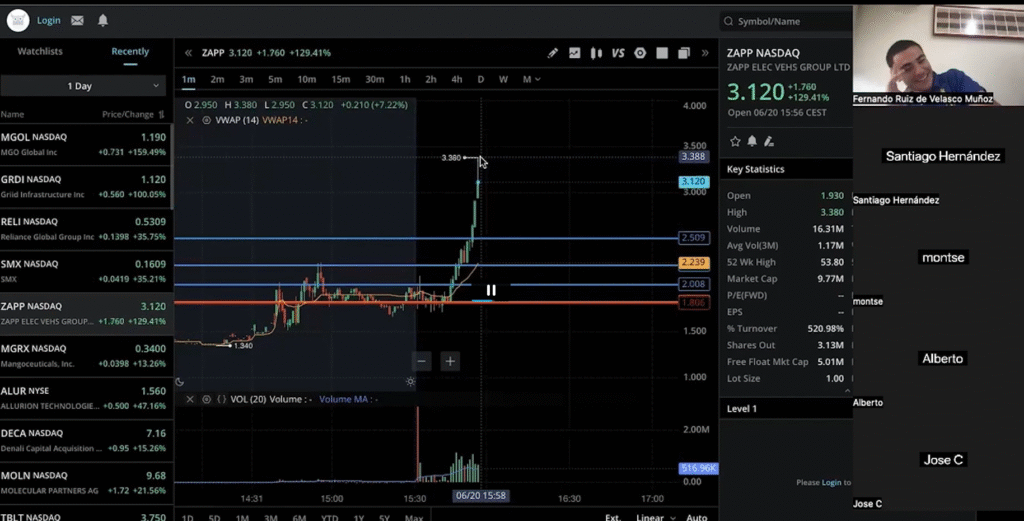Screen dimensions: 1024x521
Task: Select the 30m timeframe tab
Action: coord(374,79)
